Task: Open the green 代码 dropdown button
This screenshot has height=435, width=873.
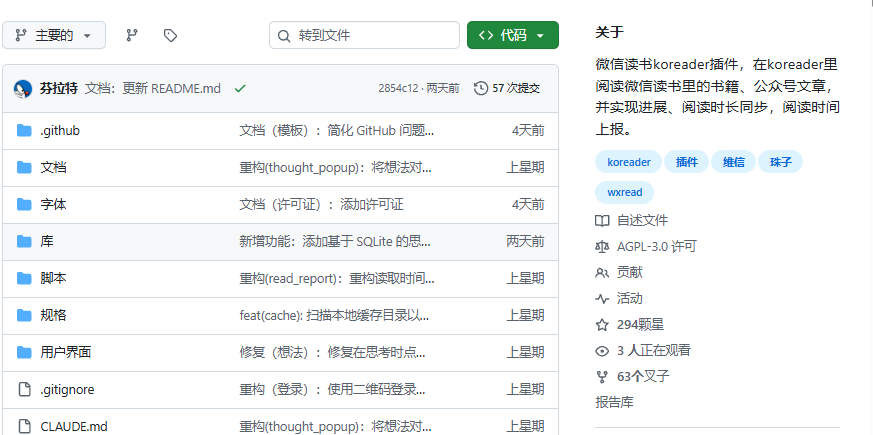Action: click(513, 35)
